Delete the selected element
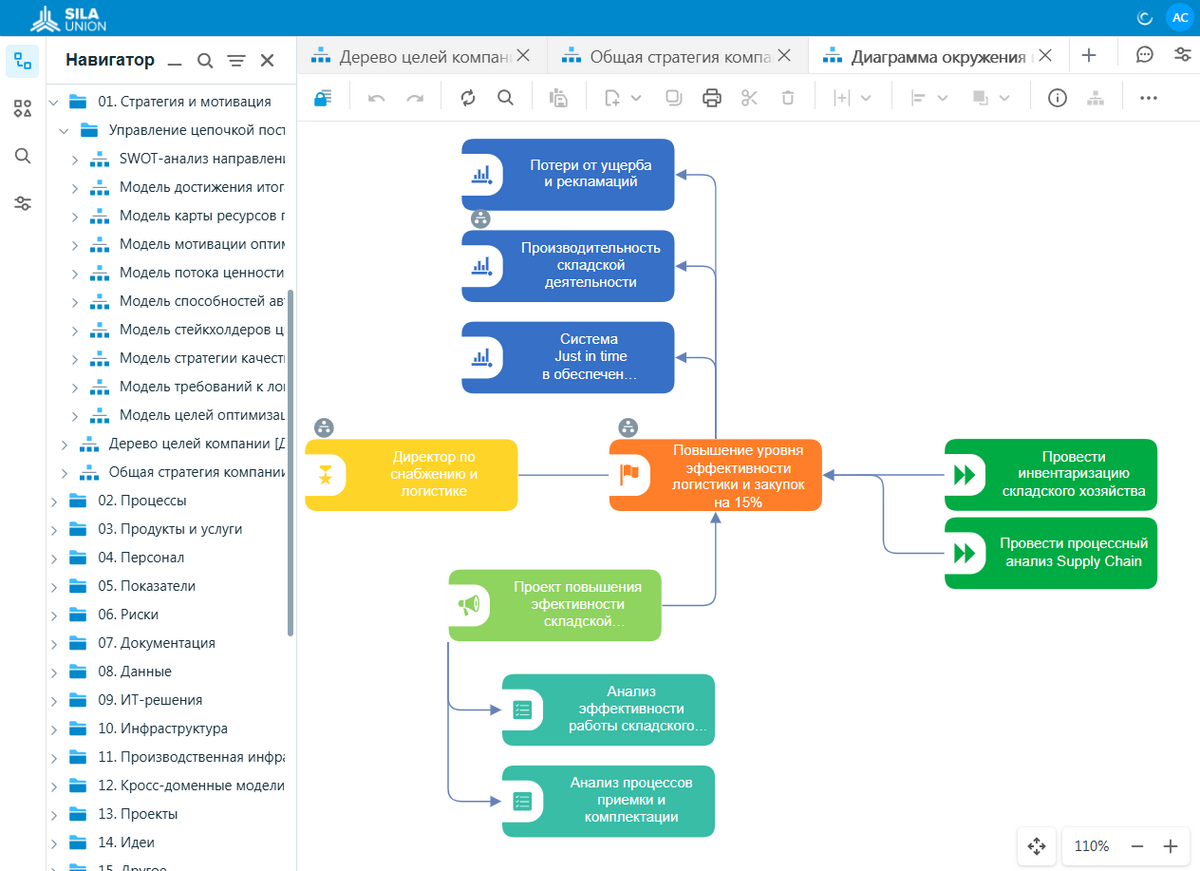This screenshot has width=1200, height=871. (x=788, y=98)
